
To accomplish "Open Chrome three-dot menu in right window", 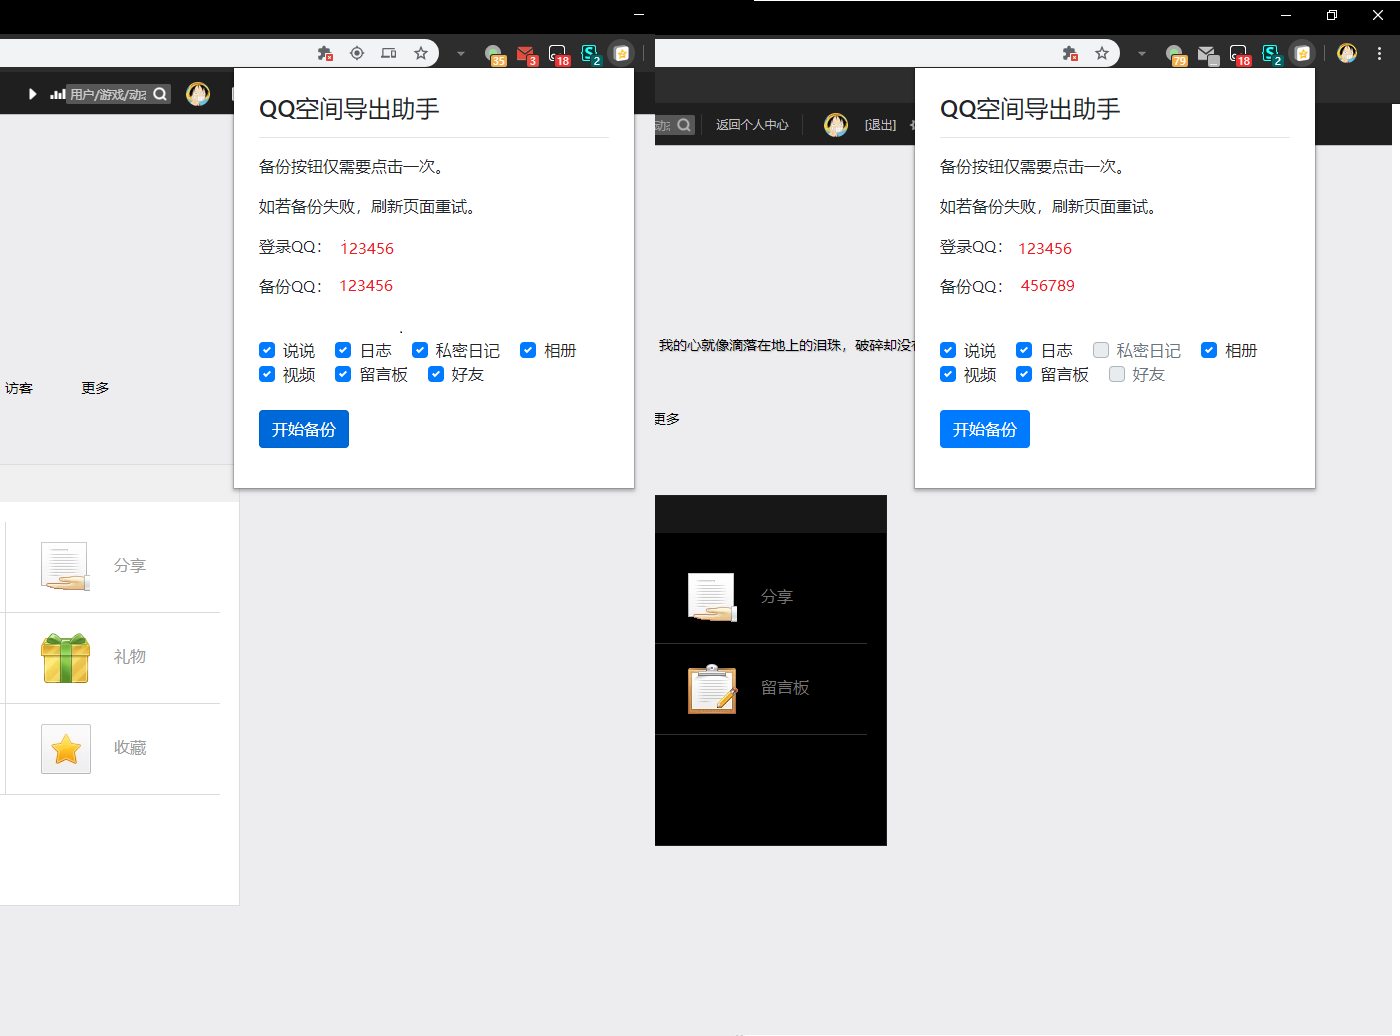I will point(1380,53).
